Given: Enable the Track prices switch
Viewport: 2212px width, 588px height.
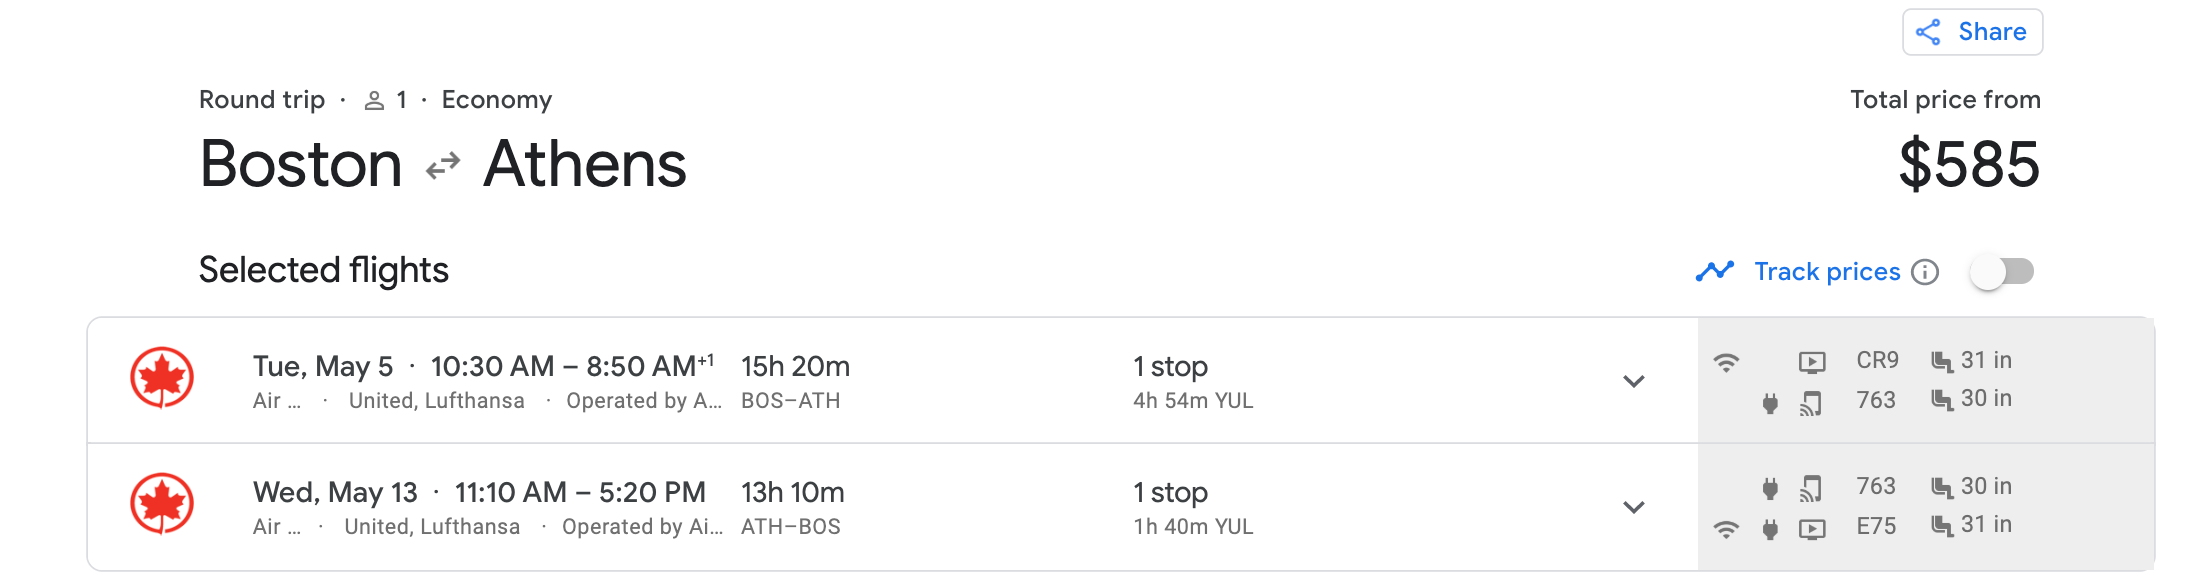Looking at the screenshot, I should coord(2002,272).
